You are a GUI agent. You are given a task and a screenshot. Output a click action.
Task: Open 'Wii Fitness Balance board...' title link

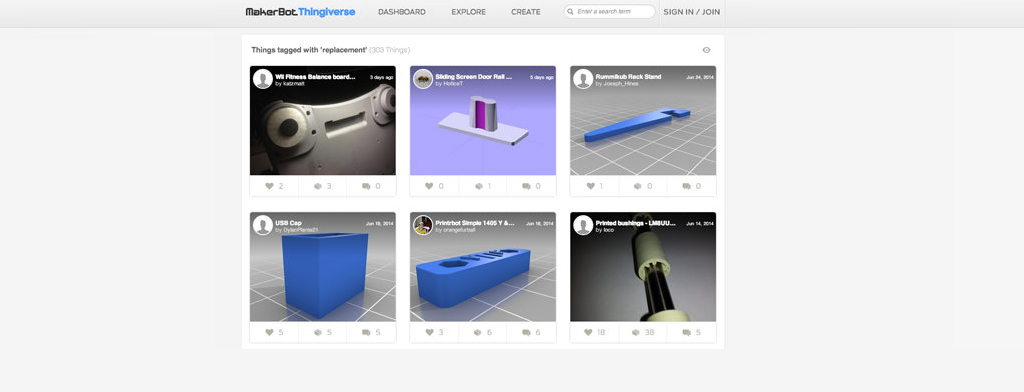pos(315,76)
